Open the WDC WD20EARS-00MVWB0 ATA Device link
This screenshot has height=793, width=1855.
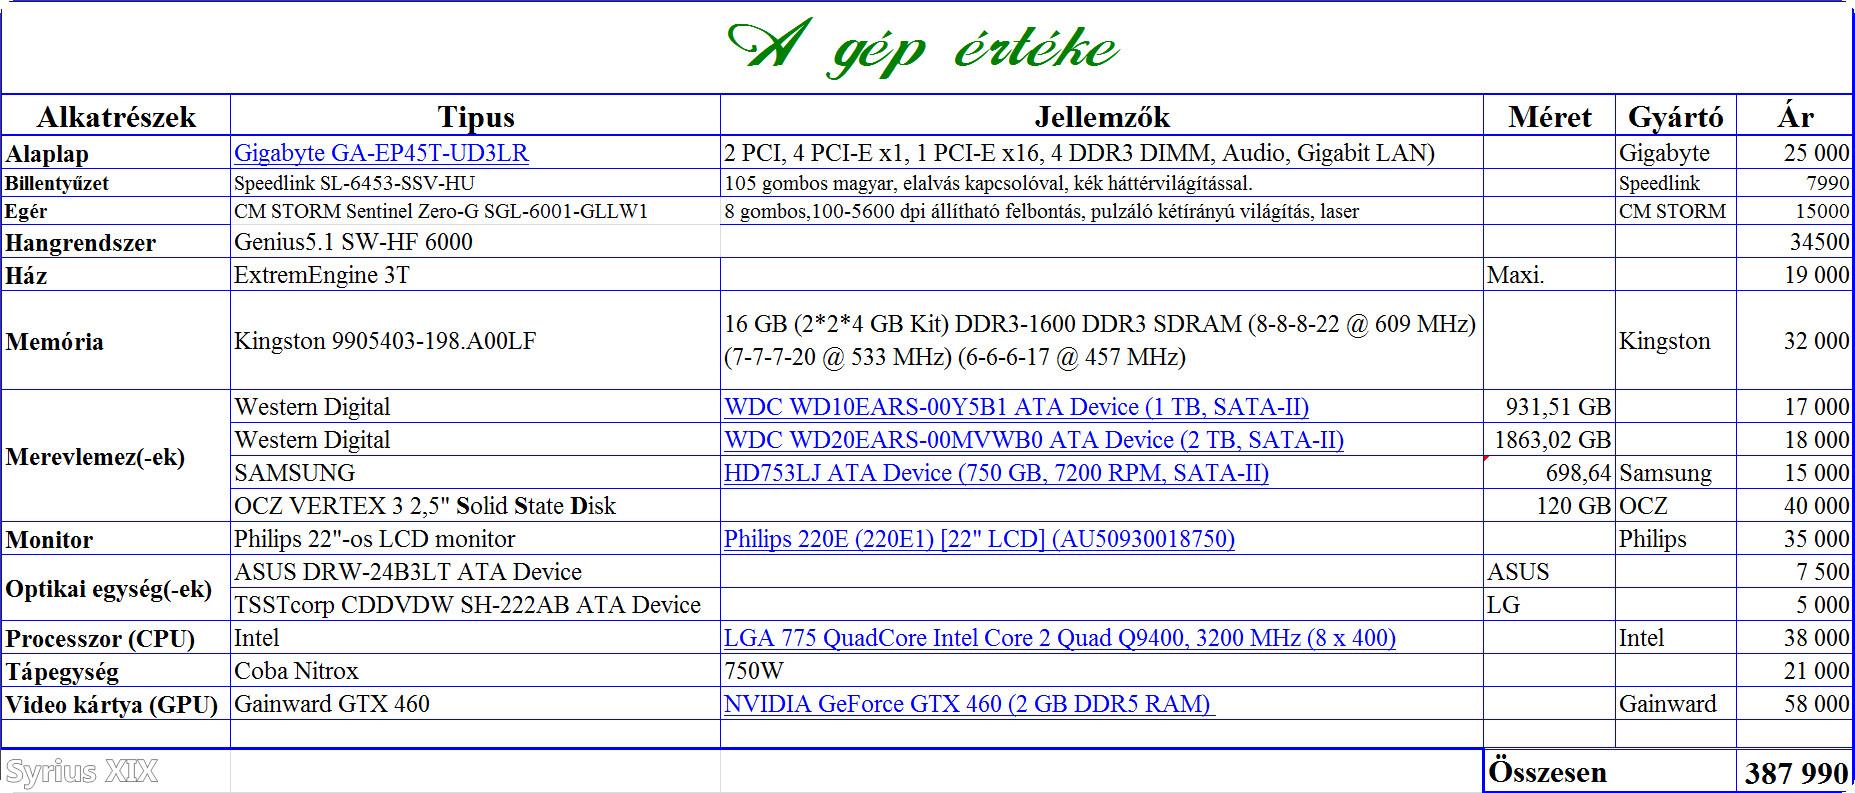click(x=1034, y=440)
